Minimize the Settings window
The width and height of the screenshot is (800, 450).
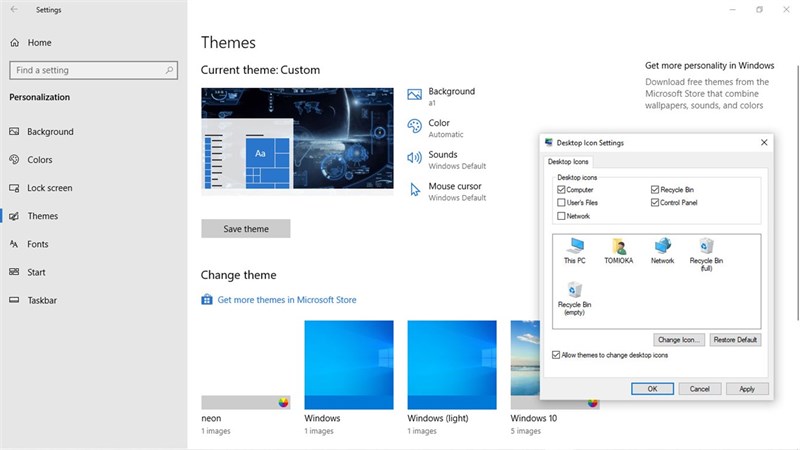[x=733, y=9]
